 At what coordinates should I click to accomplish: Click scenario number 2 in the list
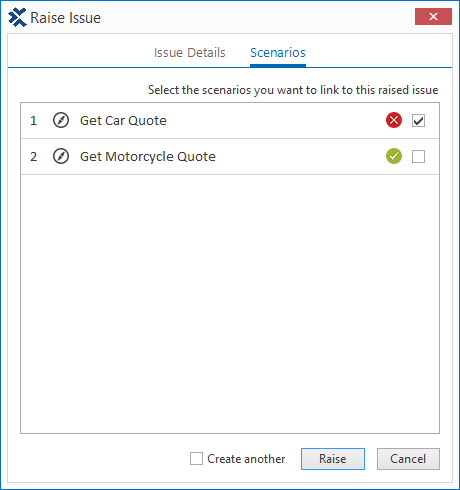tap(34, 157)
